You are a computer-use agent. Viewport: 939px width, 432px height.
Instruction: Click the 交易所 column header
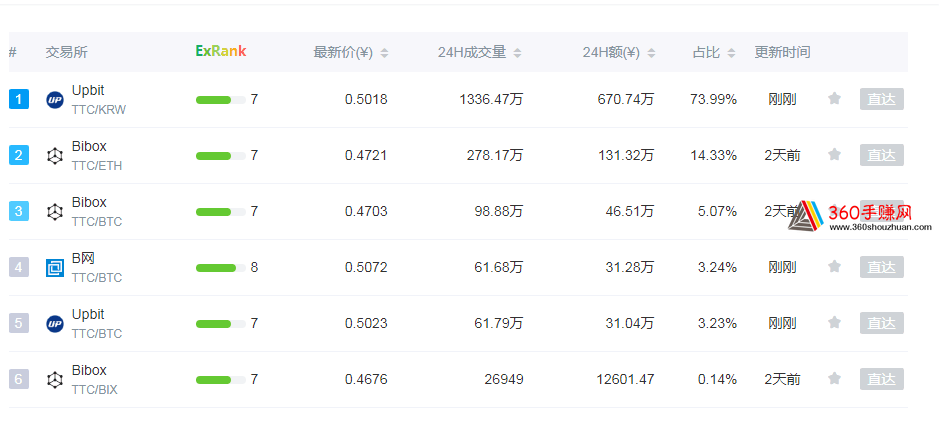66,53
